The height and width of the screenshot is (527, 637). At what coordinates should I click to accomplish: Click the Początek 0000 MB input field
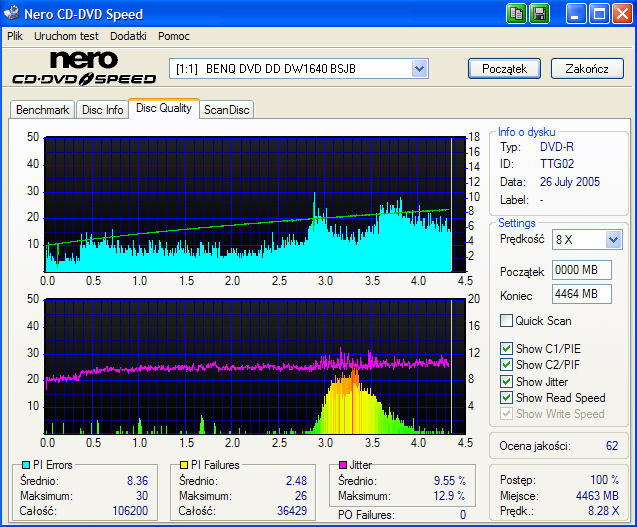click(582, 270)
